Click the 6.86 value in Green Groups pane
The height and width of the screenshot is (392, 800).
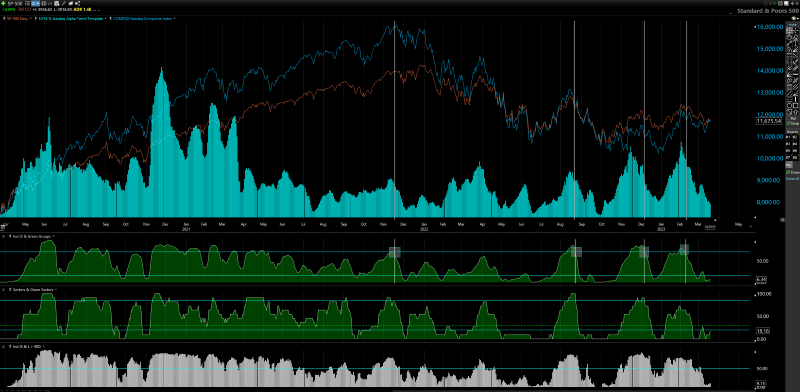point(761,279)
